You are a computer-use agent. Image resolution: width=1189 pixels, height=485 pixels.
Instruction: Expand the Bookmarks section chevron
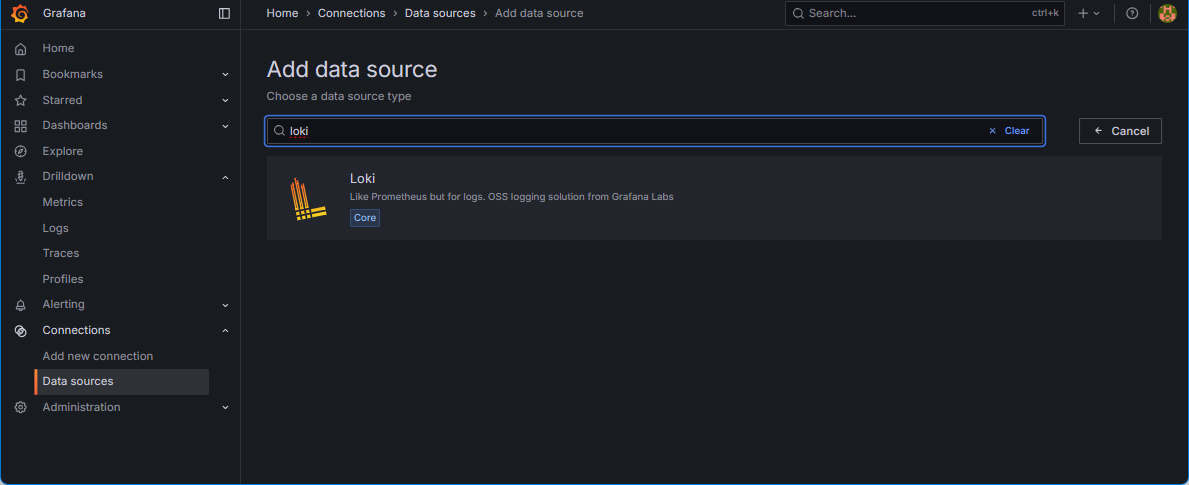tap(225, 75)
